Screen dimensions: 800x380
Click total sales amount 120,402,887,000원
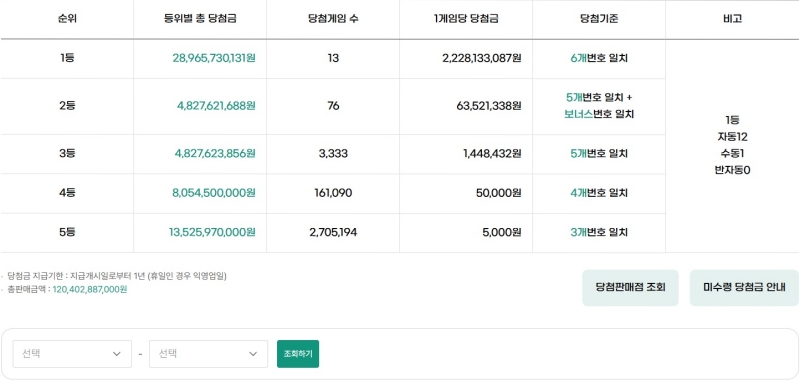coord(90,289)
